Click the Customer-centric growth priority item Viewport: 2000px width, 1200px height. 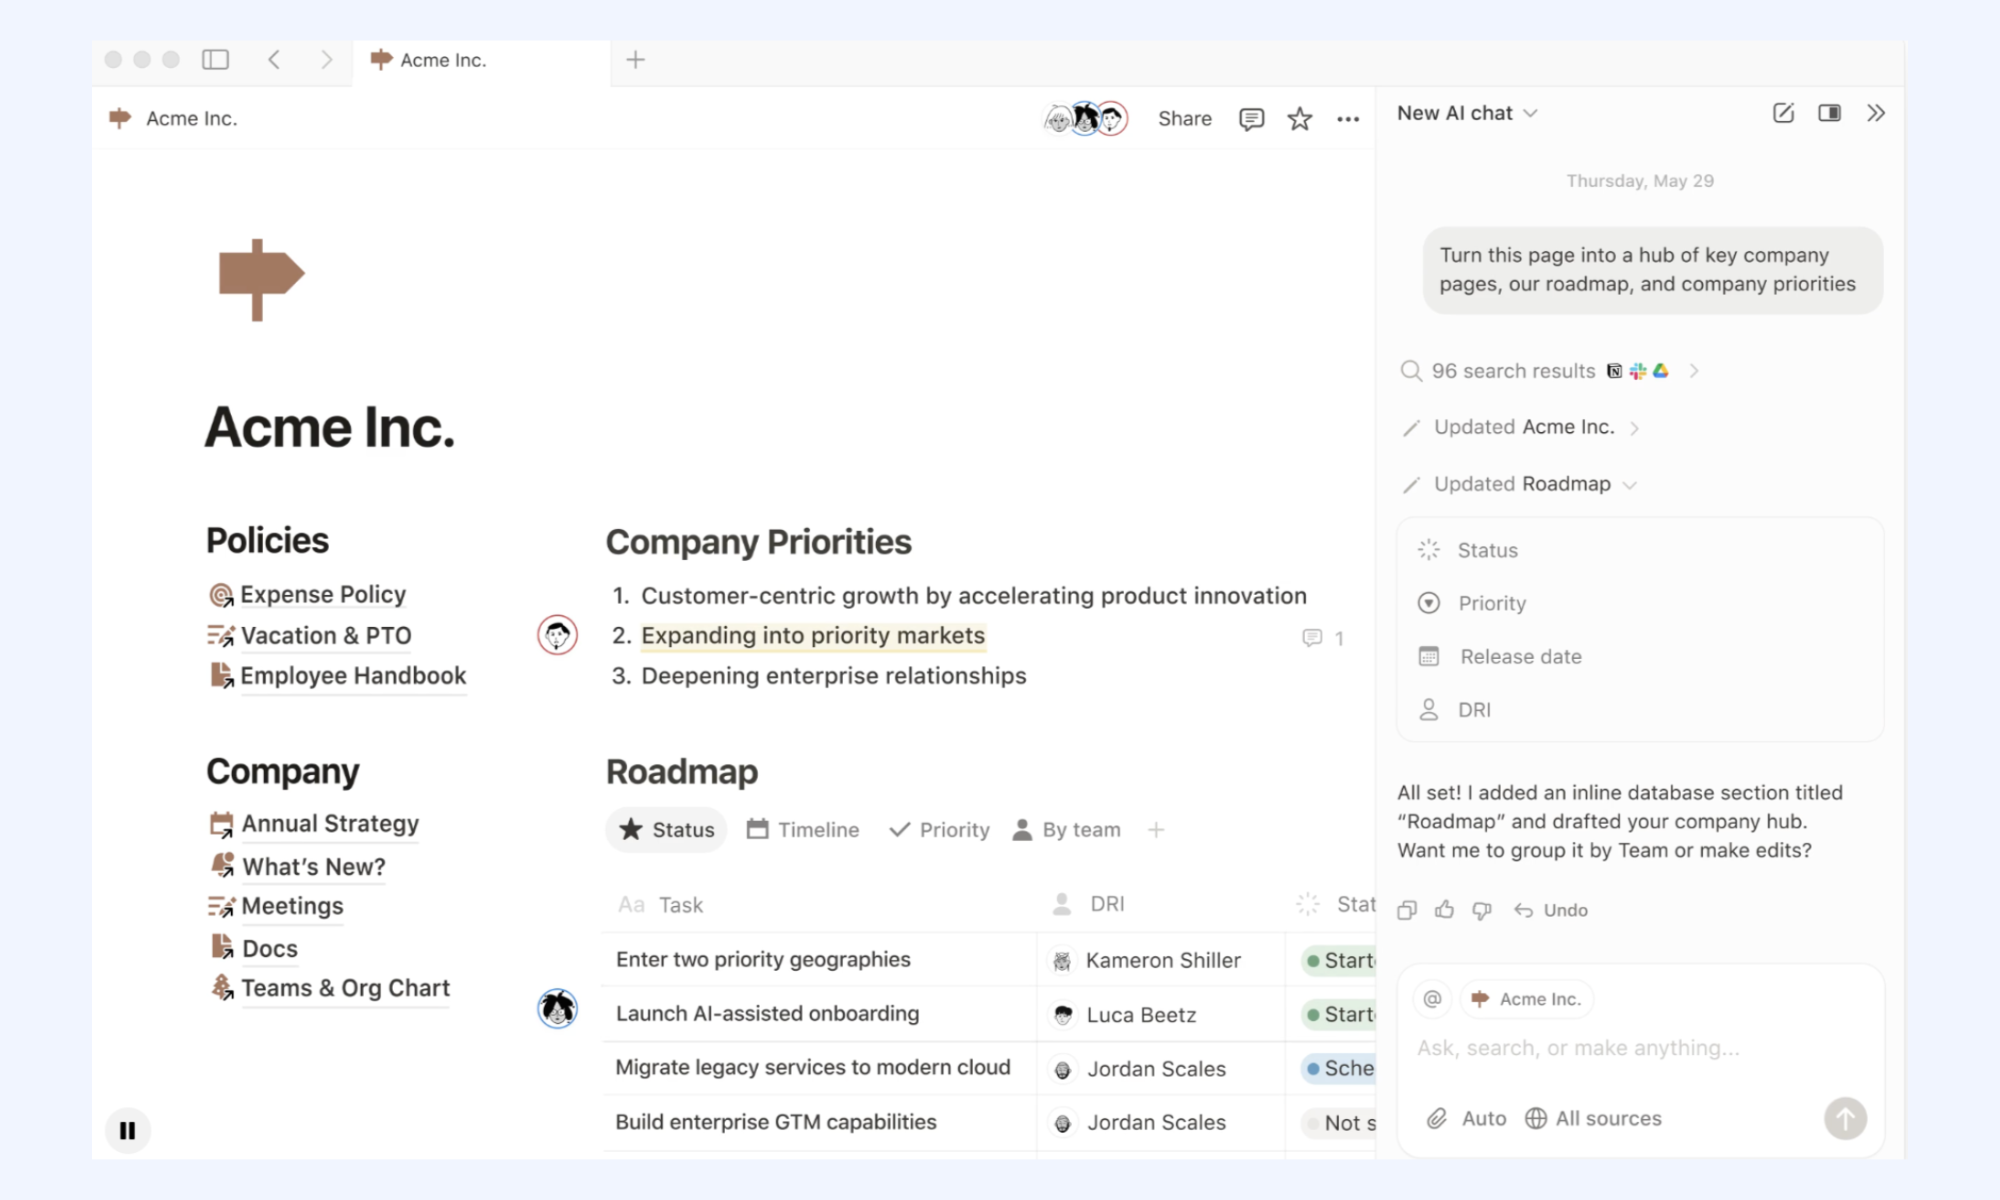[x=973, y=596]
